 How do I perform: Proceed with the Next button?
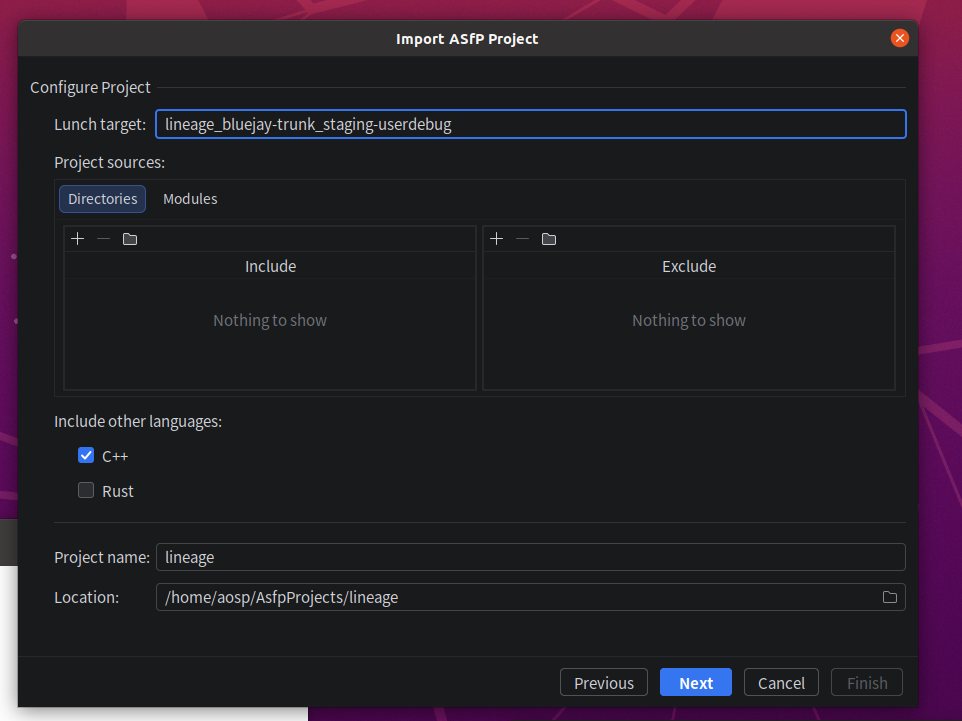click(x=696, y=682)
